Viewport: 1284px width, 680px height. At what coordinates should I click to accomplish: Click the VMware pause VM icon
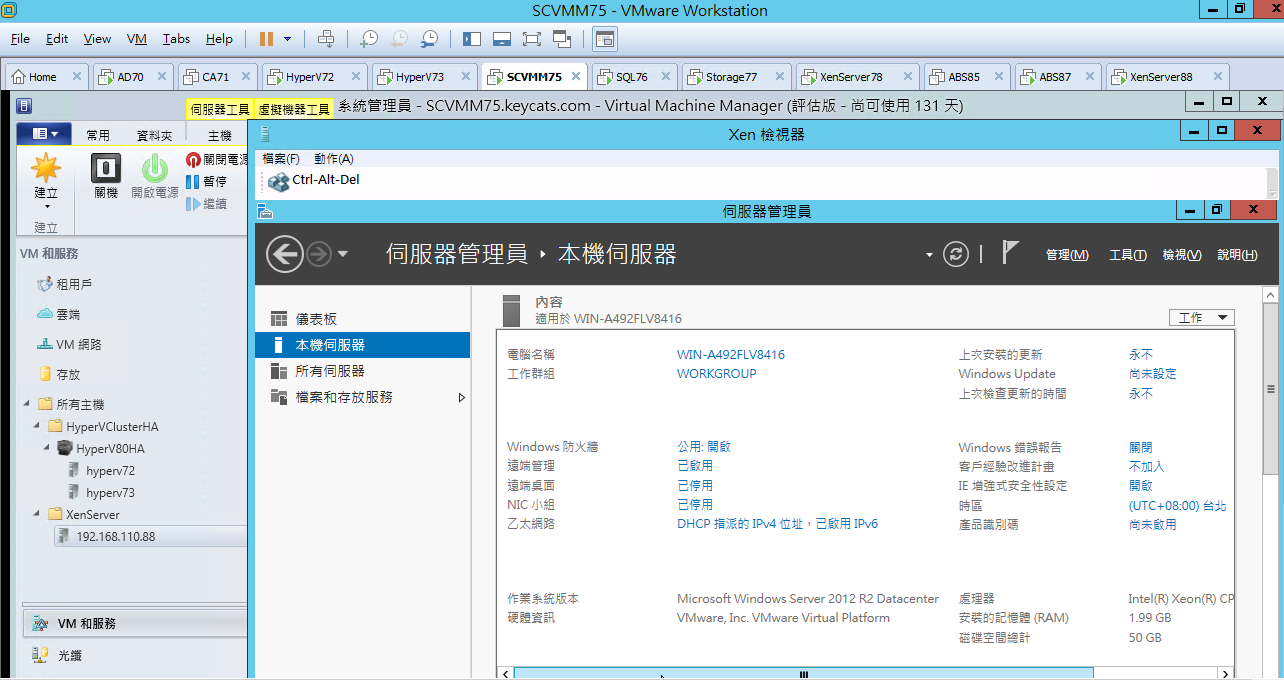[266, 39]
